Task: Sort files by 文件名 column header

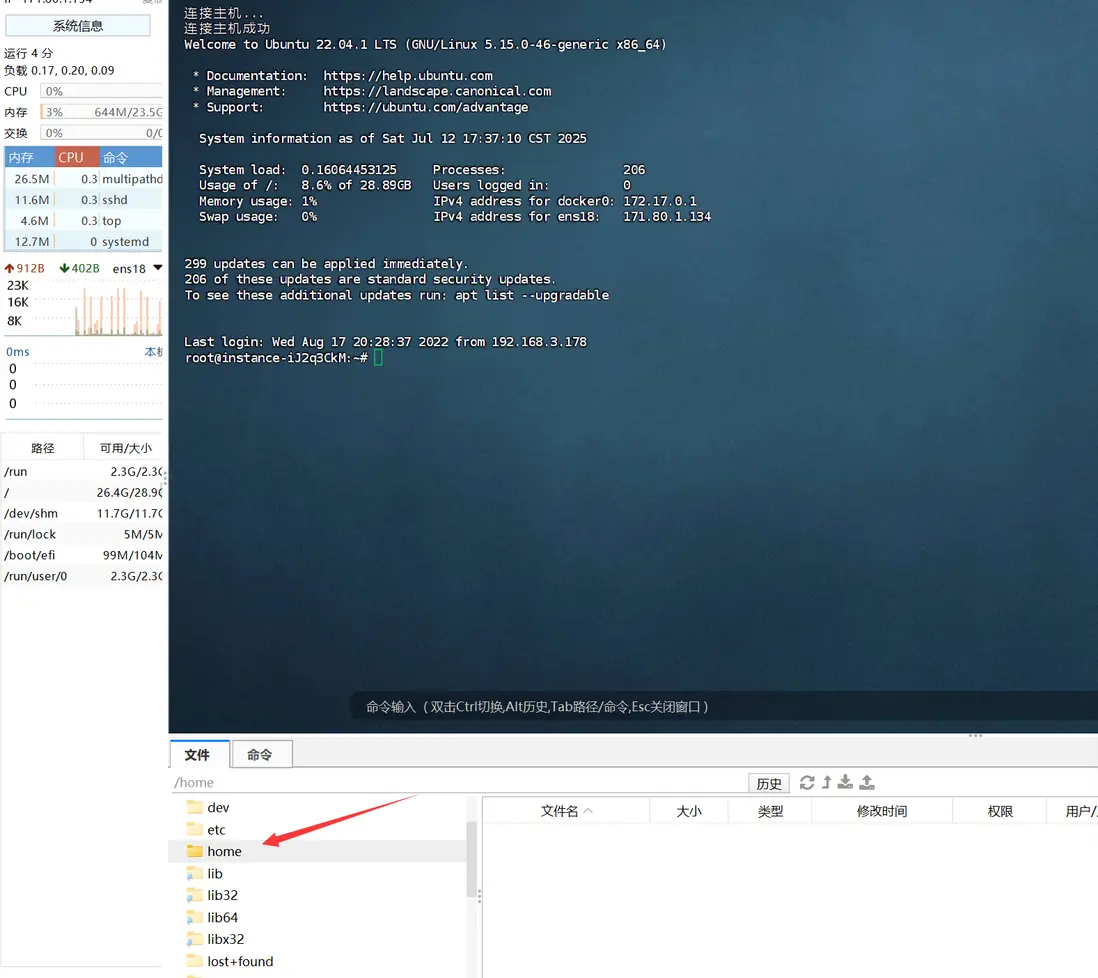Action: pyautogui.click(x=567, y=811)
